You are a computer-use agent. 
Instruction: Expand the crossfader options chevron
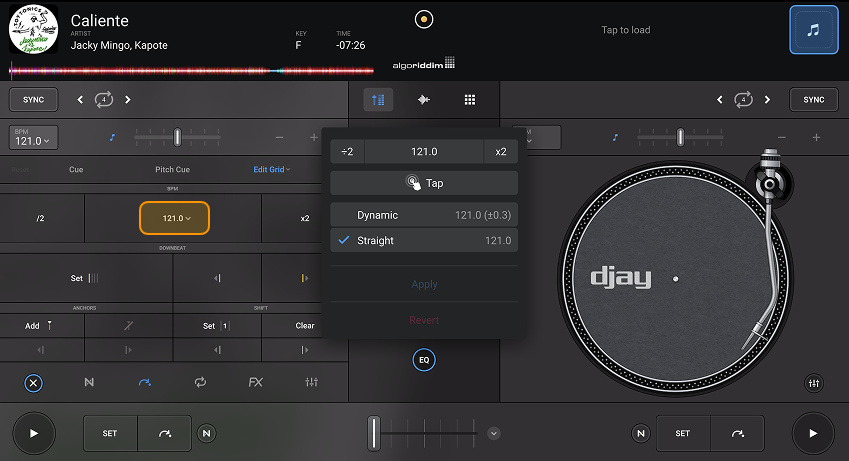[x=493, y=433]
